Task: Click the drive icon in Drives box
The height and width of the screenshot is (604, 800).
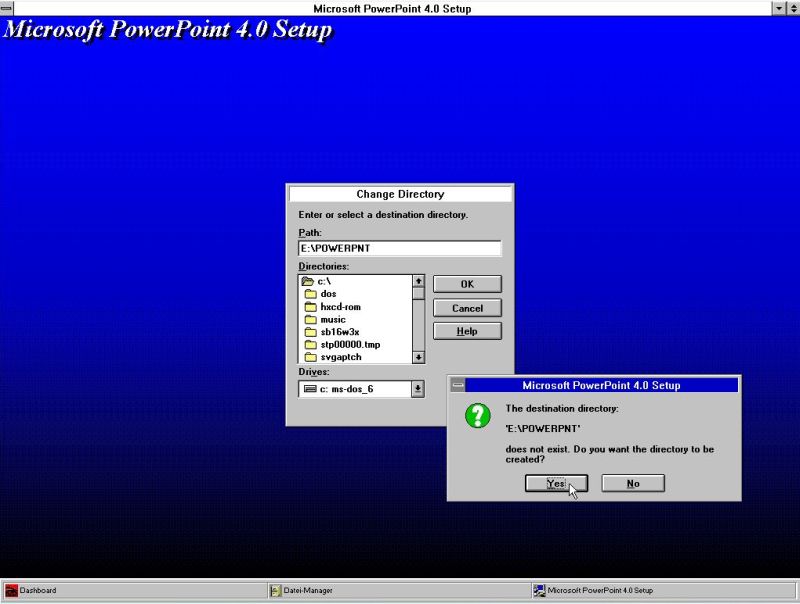Action: point(310,389)
